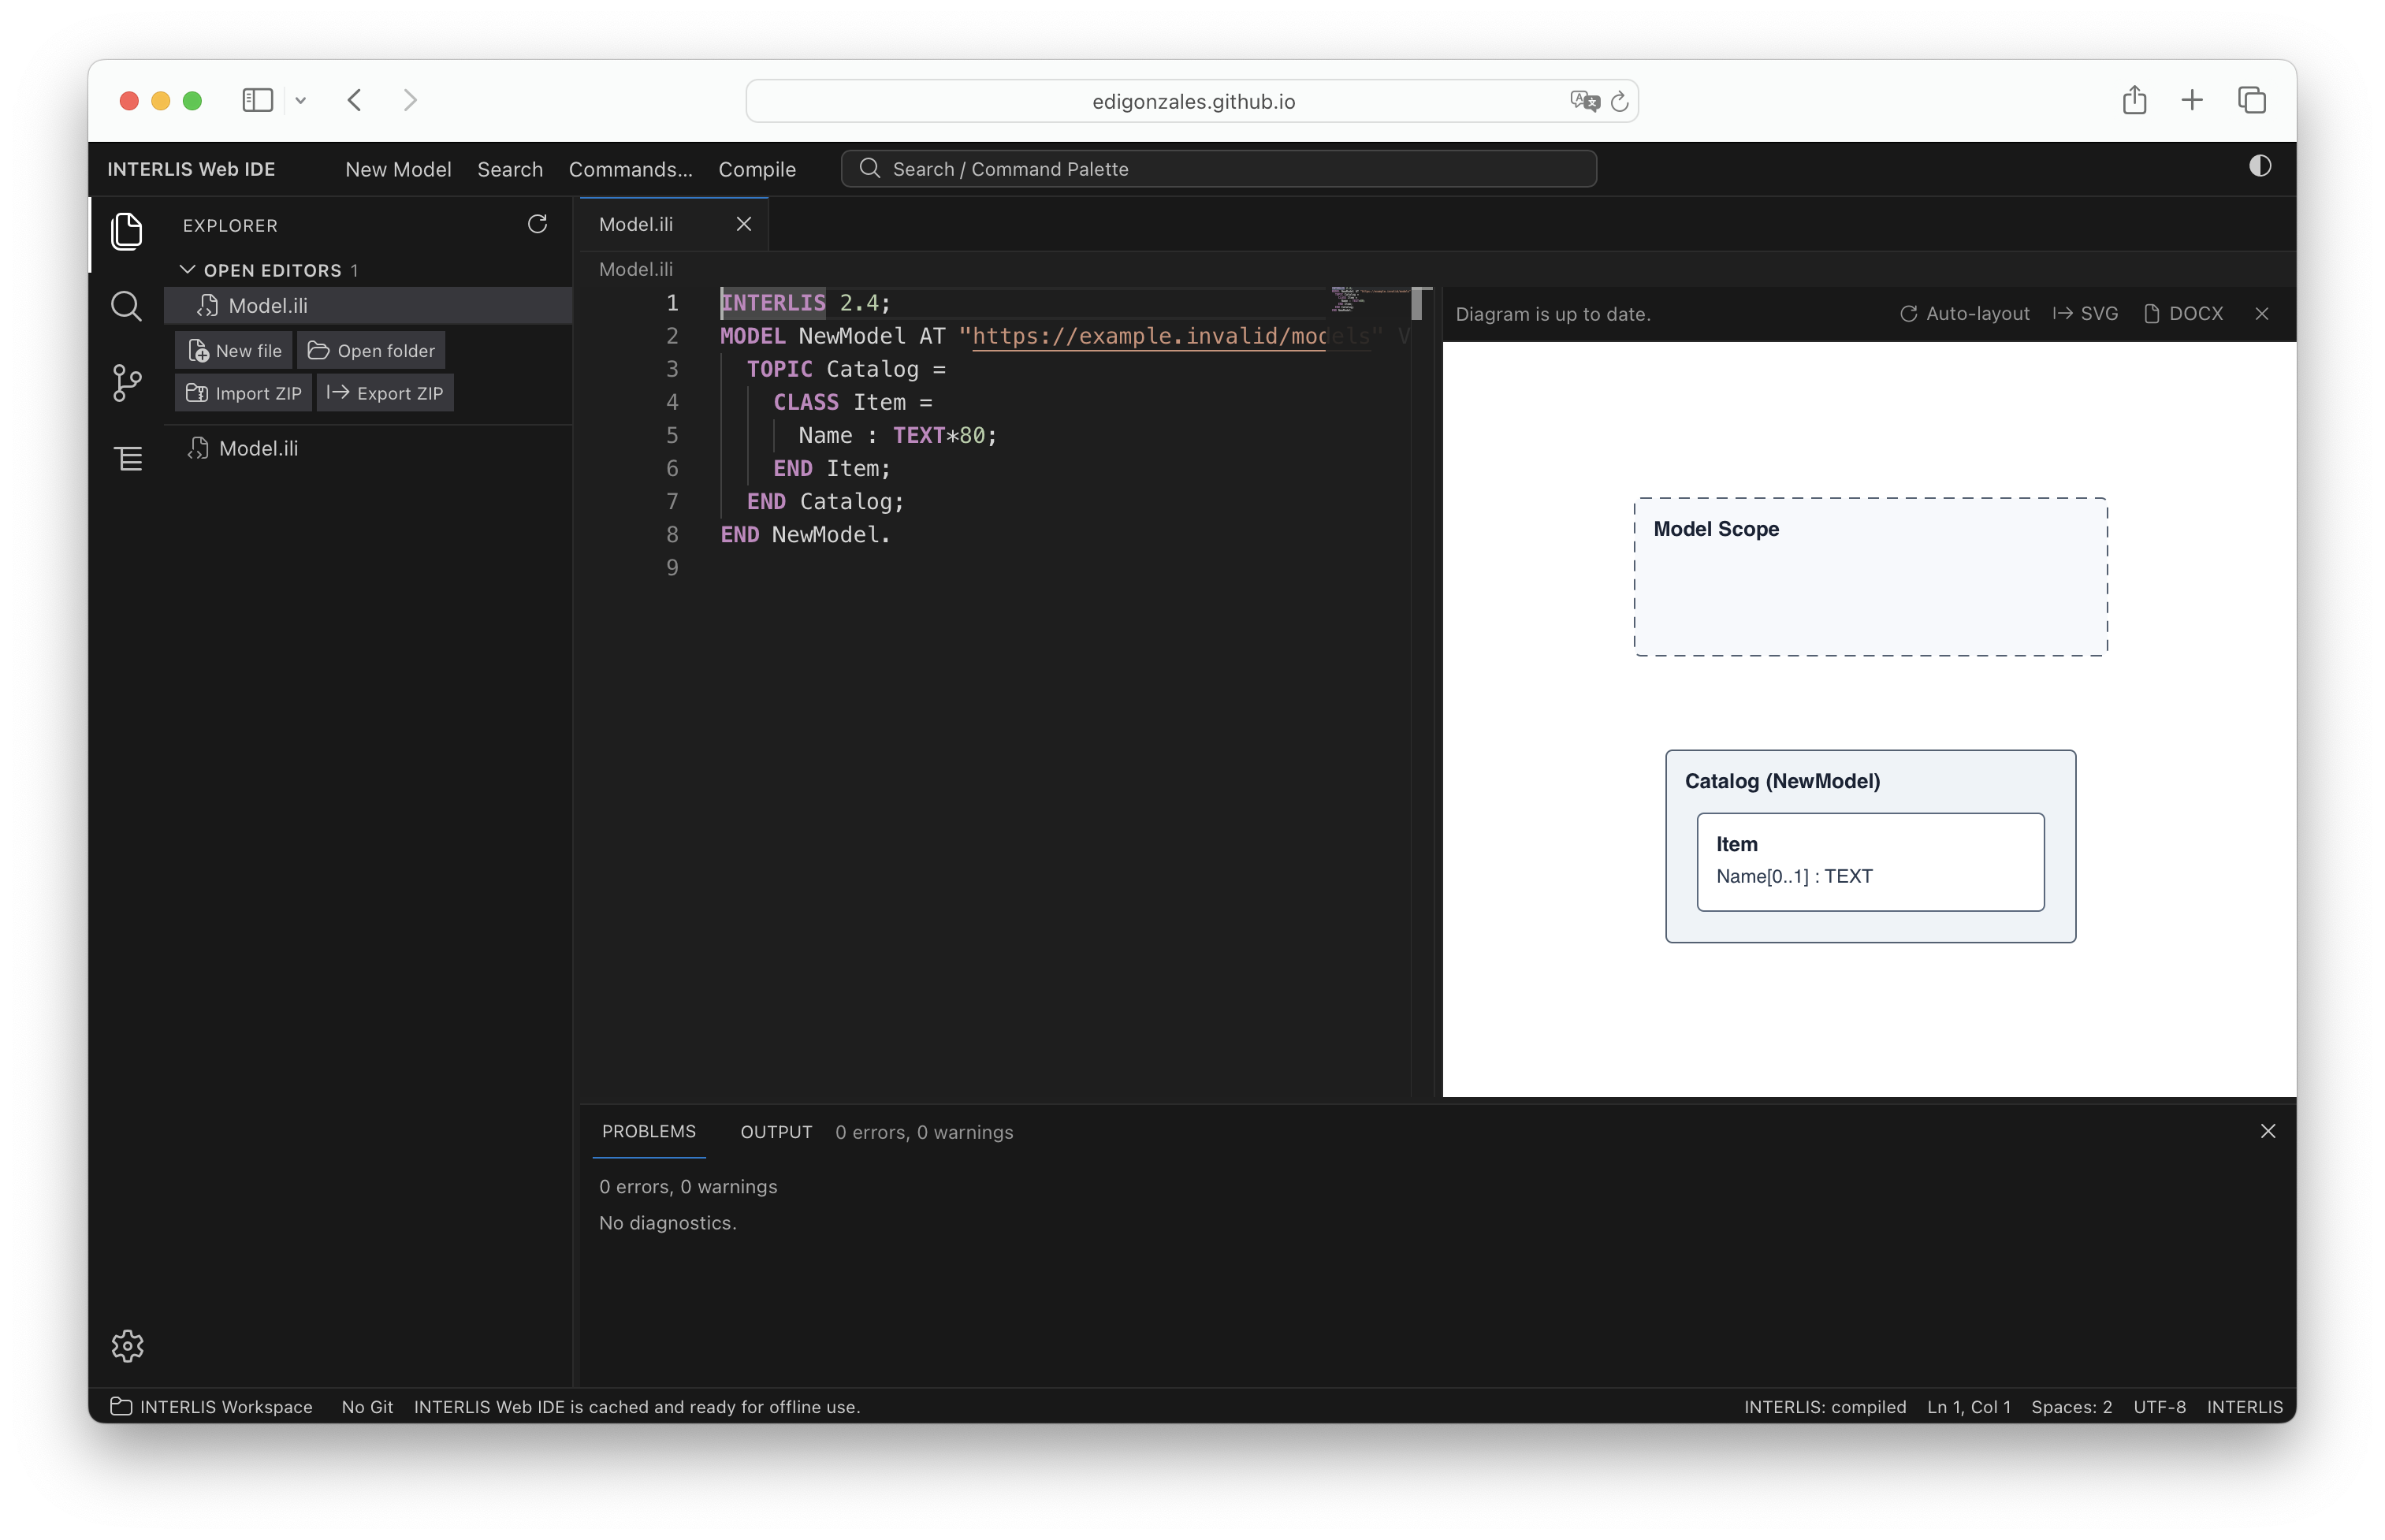Close the Model.ili editor tab
Screen dimensions: 2385x1540
[744, 224]
